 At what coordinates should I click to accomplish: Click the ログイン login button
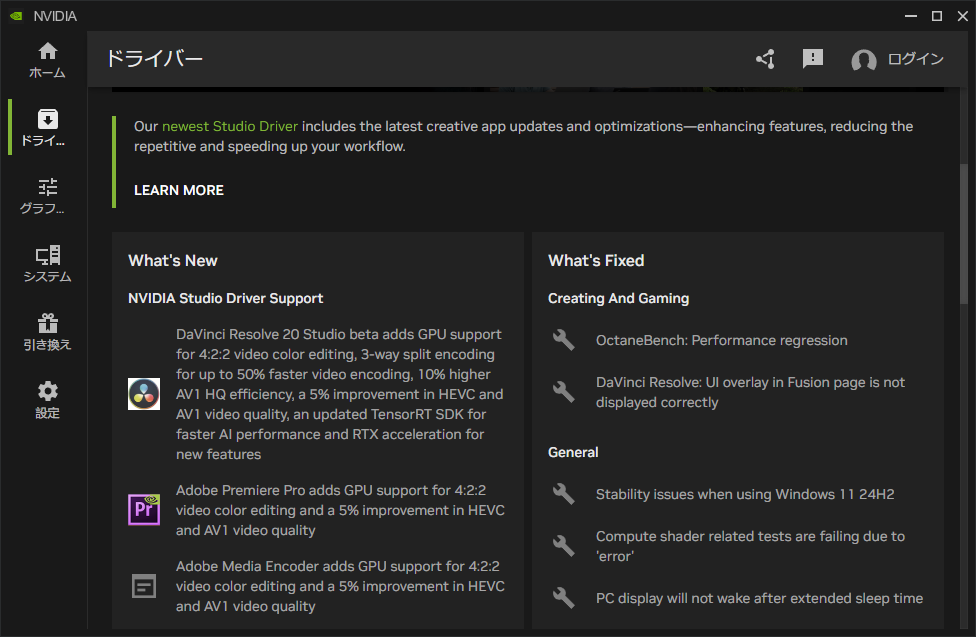(916, 59)
